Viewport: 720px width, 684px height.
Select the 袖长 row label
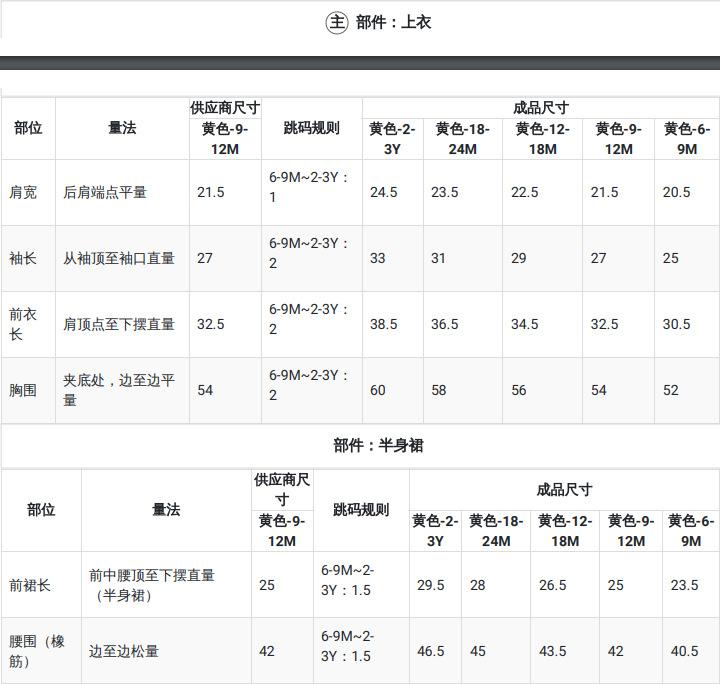pos(23,258)
